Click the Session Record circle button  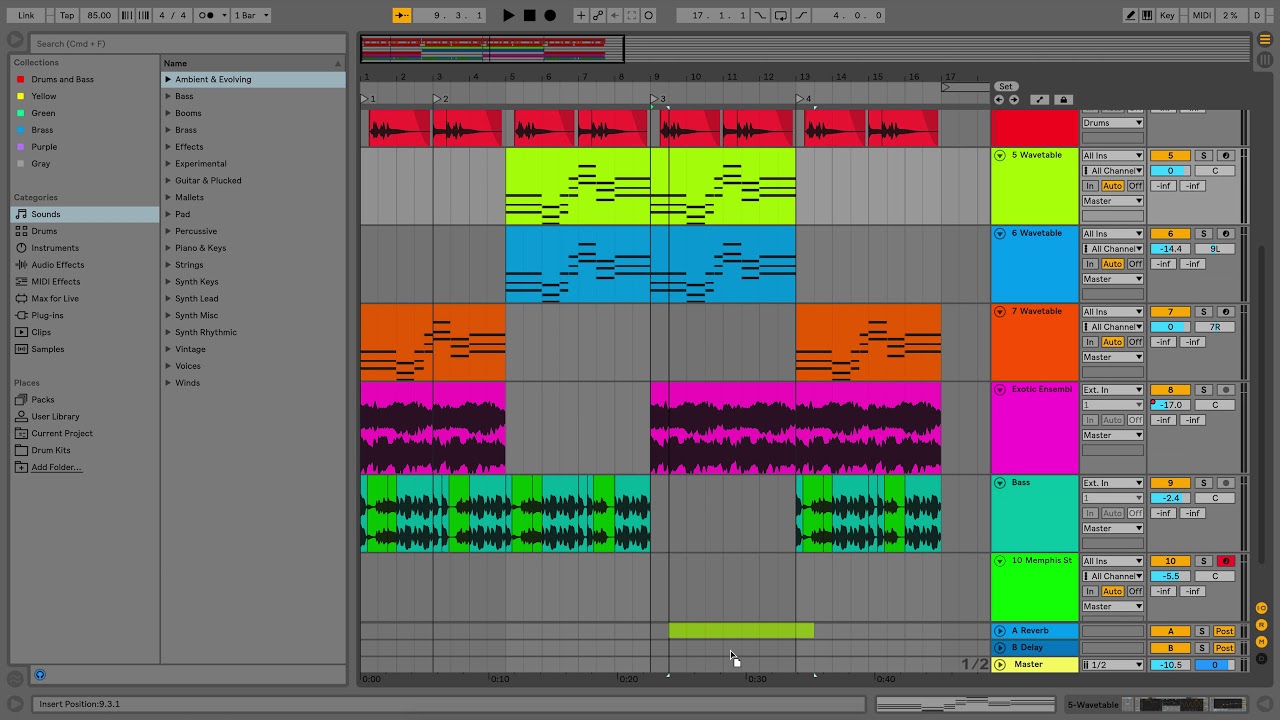649,15
